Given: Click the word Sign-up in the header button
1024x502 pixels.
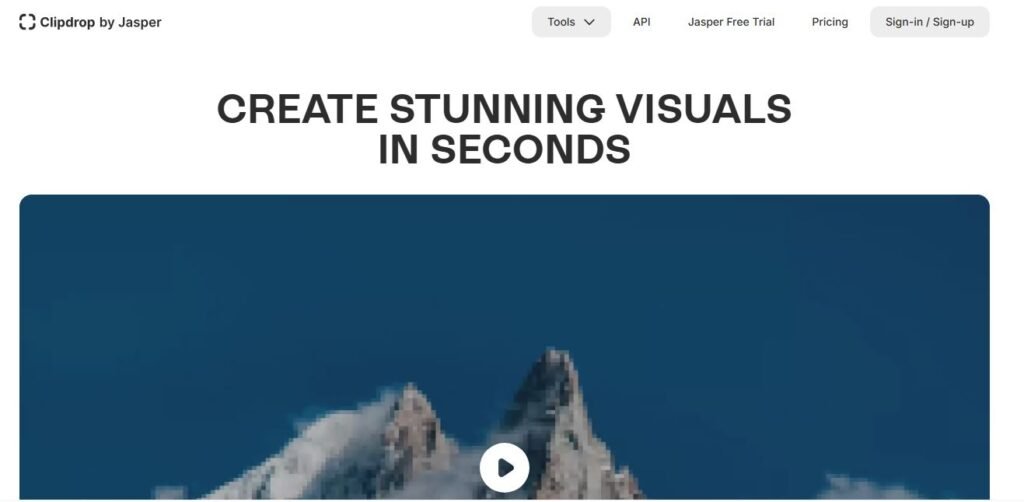Looking at the screenshot, I should (953, 22).
